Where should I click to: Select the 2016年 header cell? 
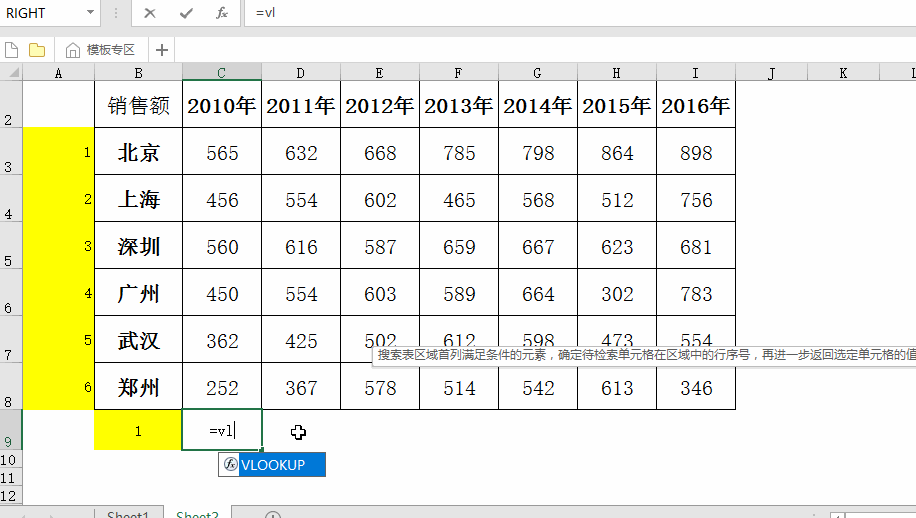pyautogui.click(x=695, y=106)
